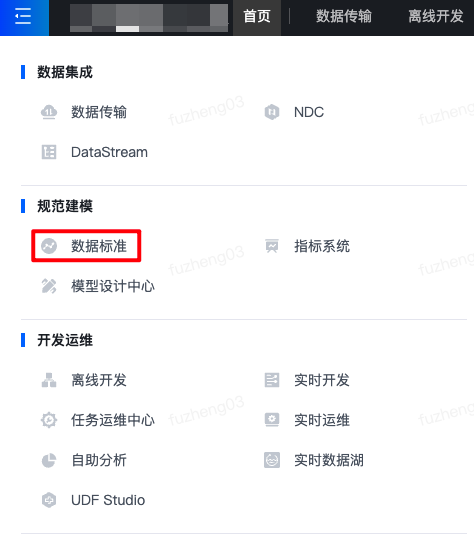474x536 pixels.
Task: Click the 任务运维中心 gear icon
Action: click(49, 420)
